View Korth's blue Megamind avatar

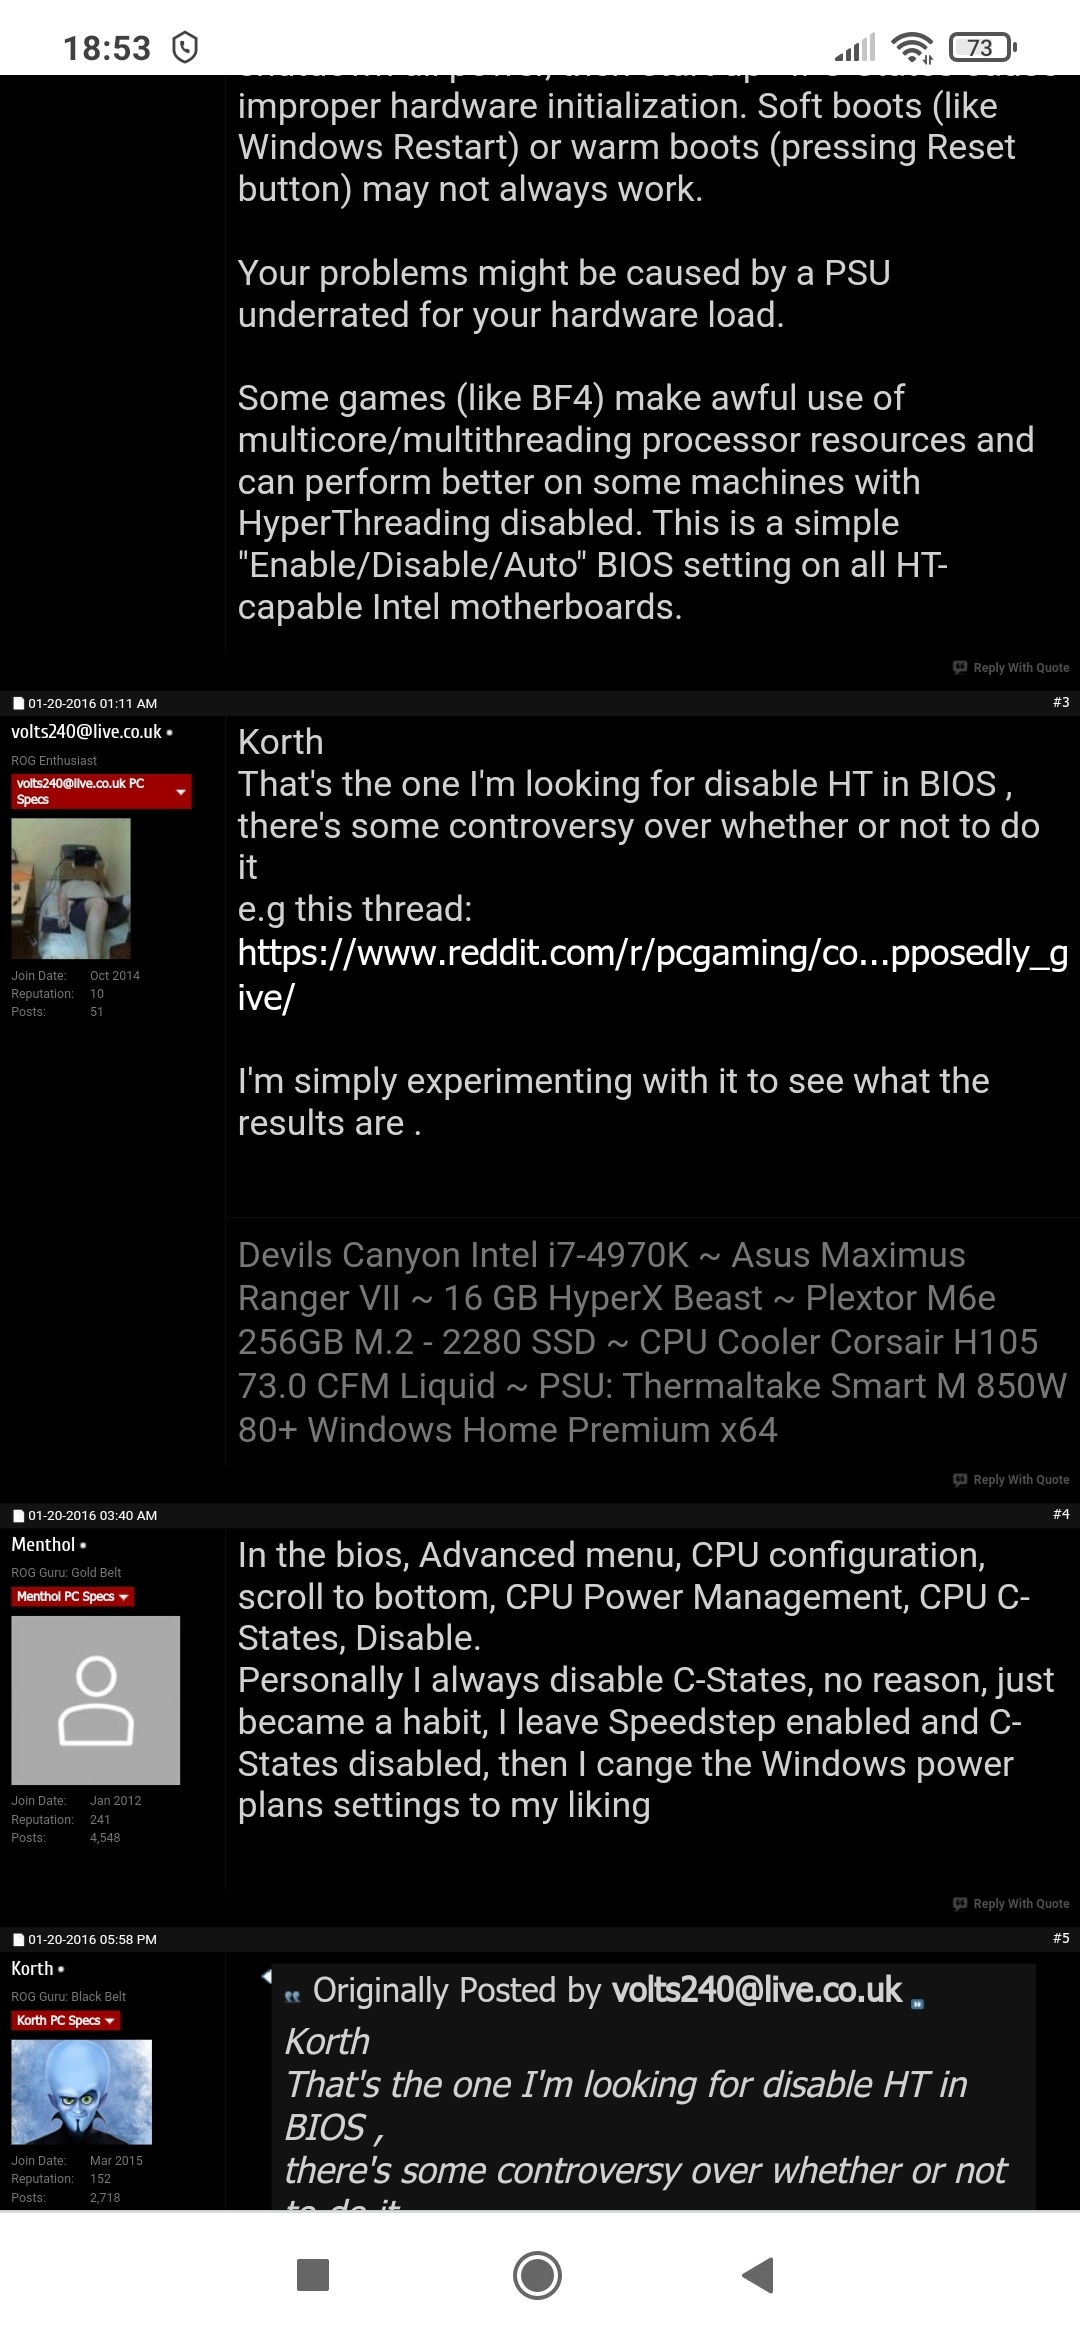81,2092
